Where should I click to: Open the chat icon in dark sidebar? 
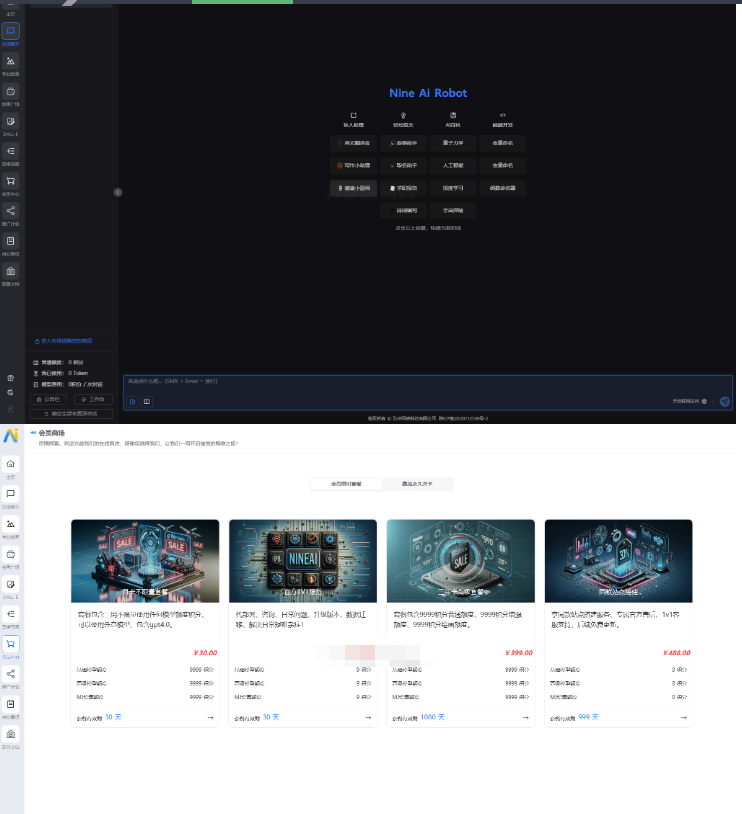pos(10,31)
